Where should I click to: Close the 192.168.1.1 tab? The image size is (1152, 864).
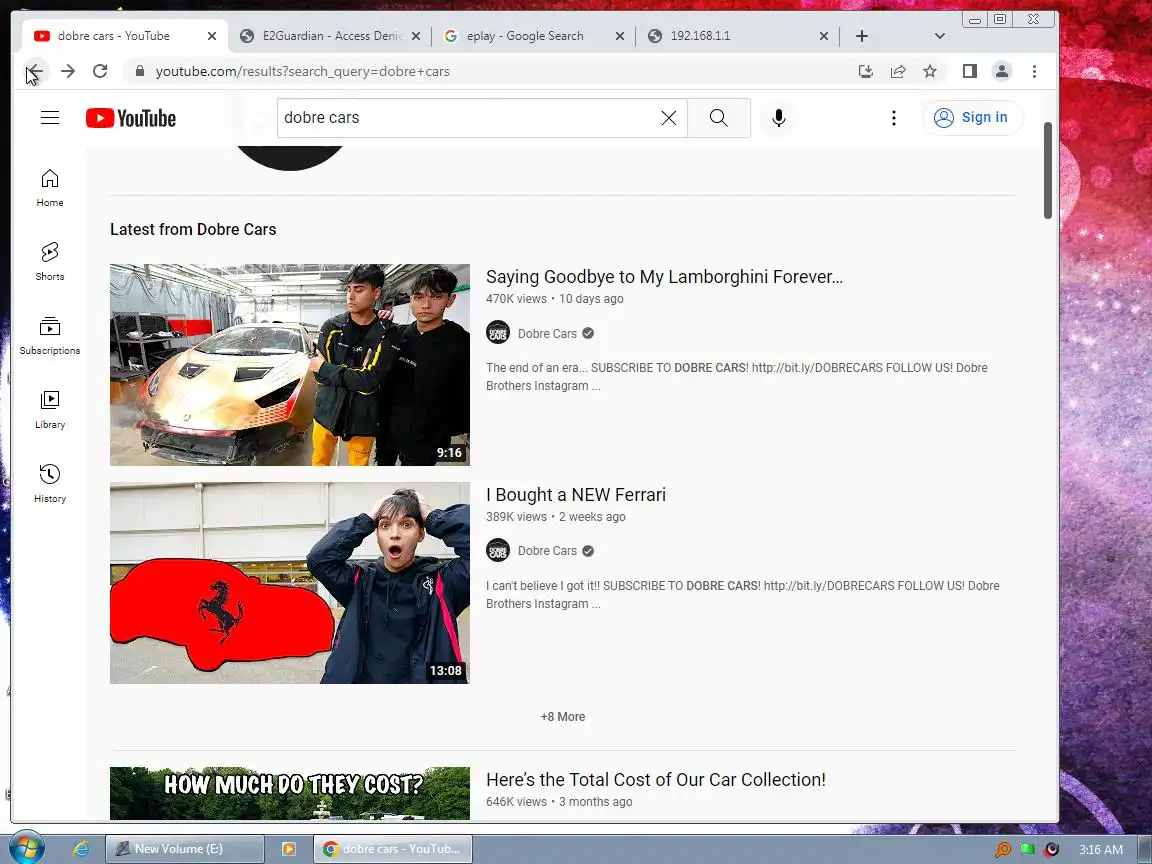click(824, 35)
